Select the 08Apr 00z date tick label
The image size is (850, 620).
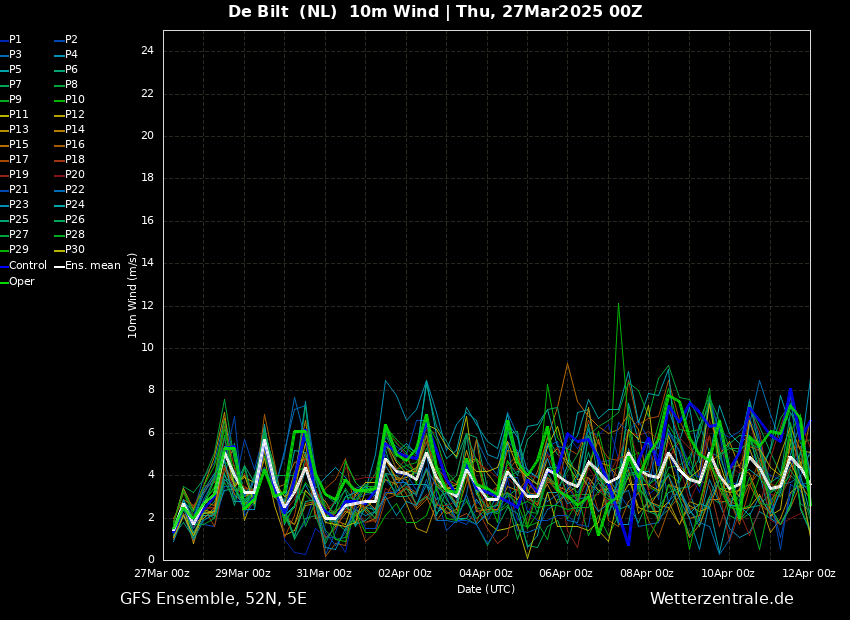pyautogui.click(x=647, y=574)
